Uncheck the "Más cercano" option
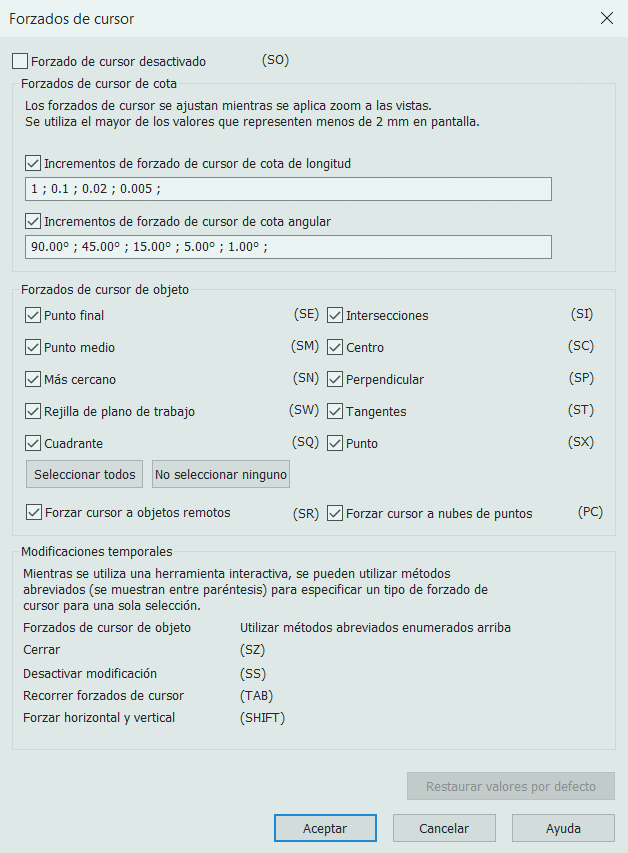 [33, 378]
